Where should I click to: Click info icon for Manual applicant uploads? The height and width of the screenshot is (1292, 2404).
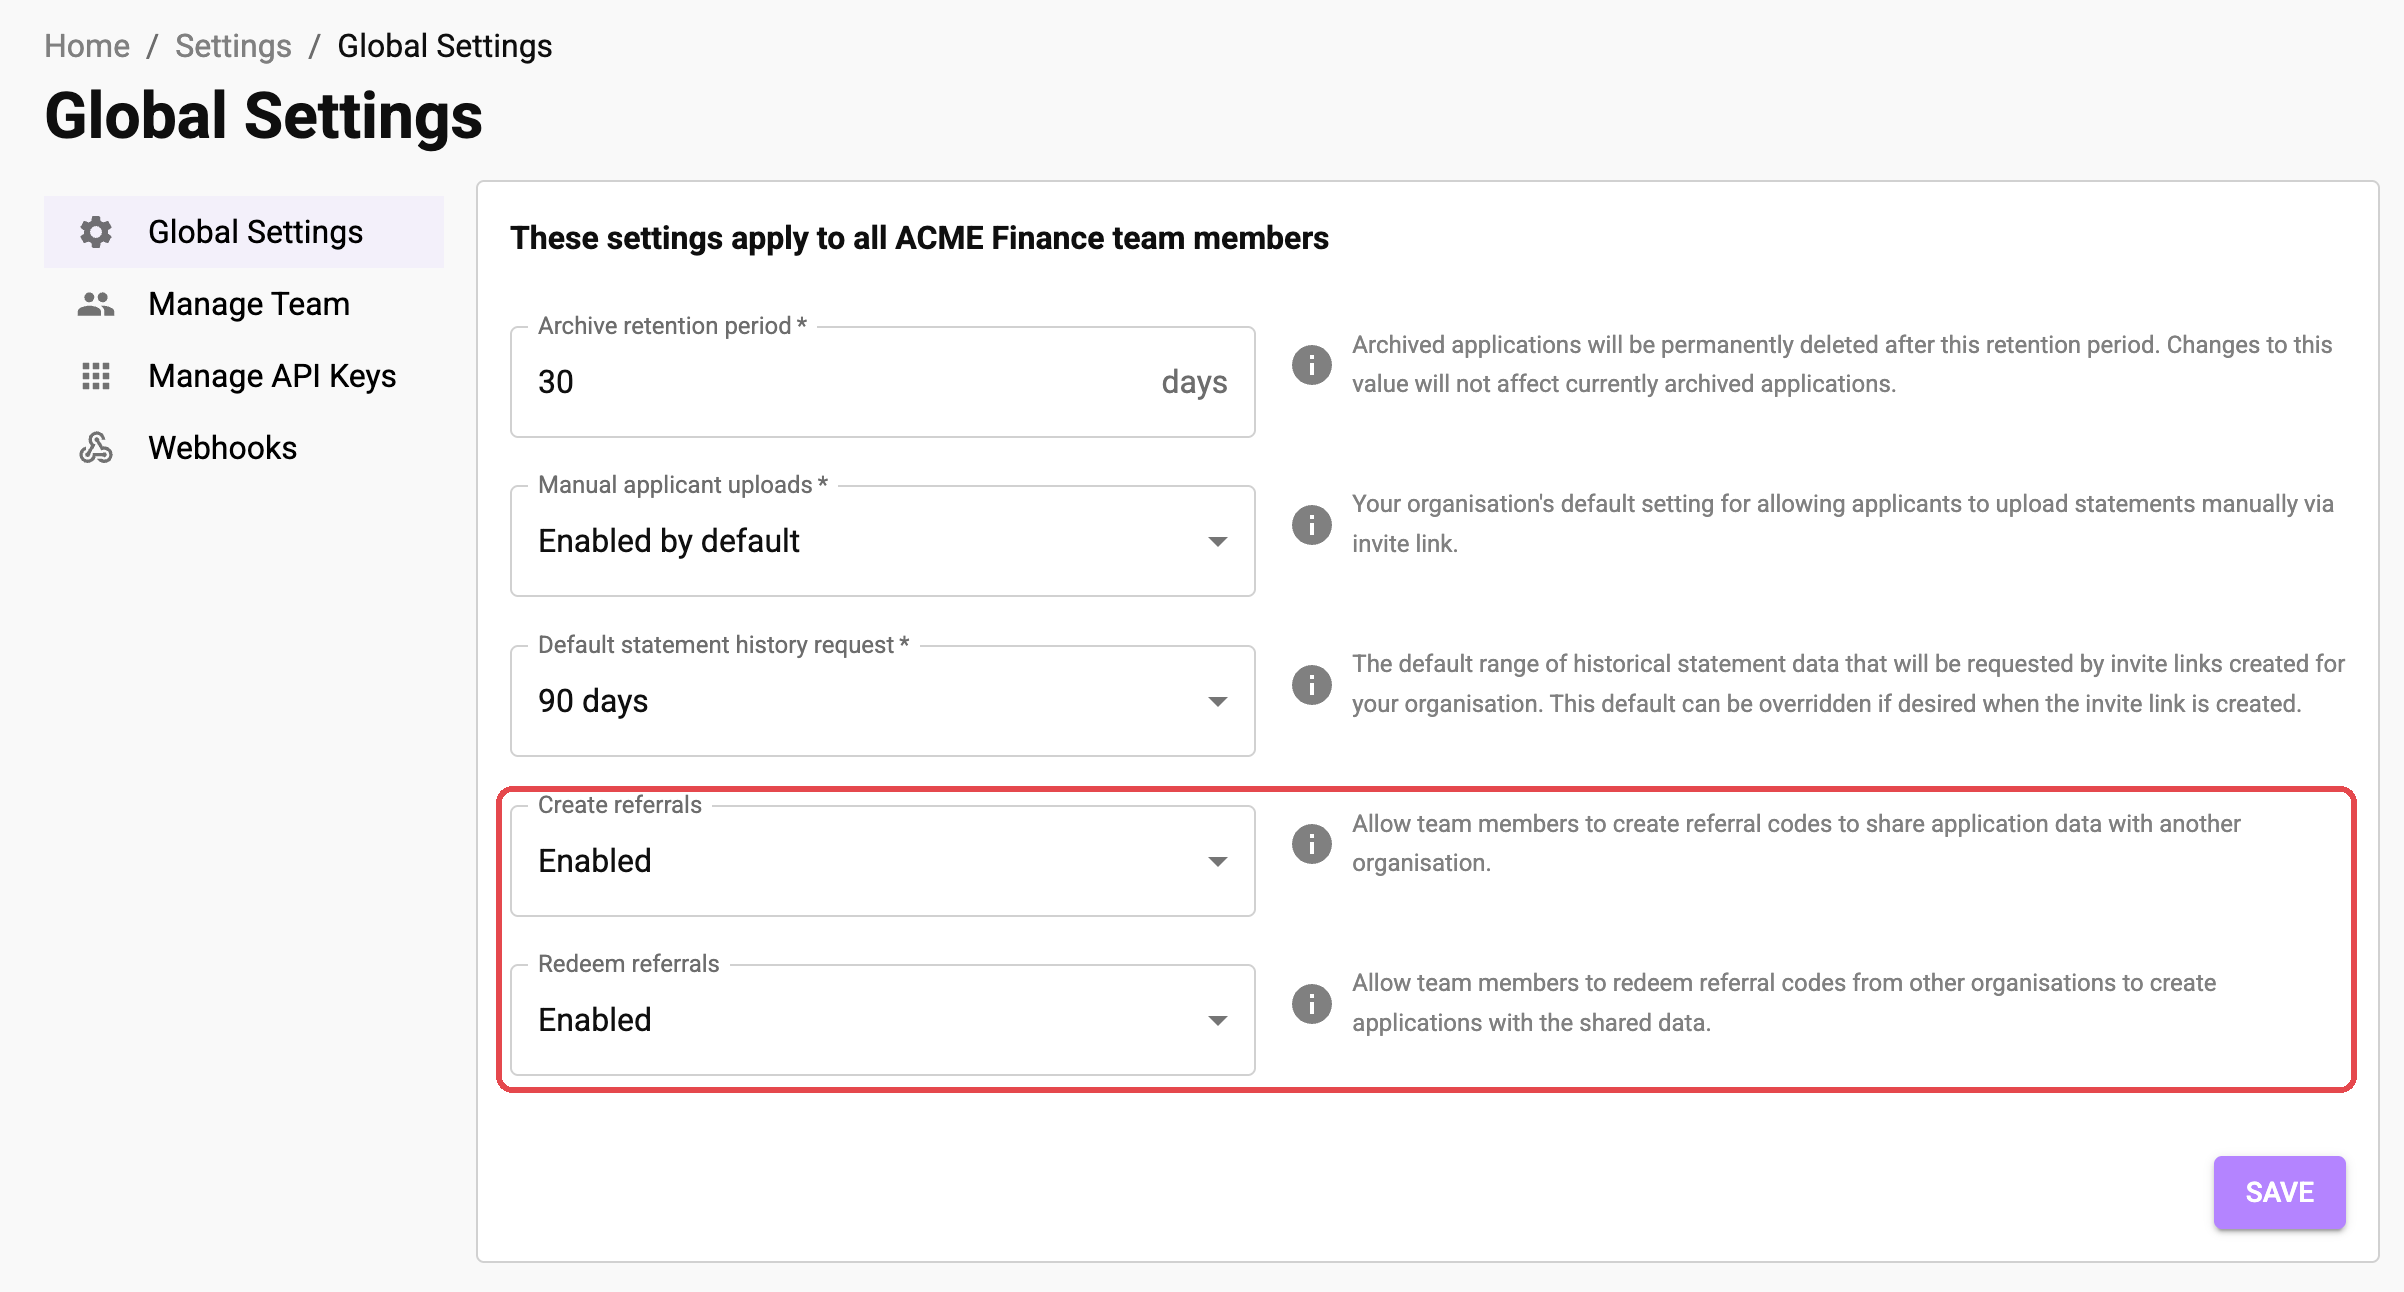click(x=1312, y=524)
